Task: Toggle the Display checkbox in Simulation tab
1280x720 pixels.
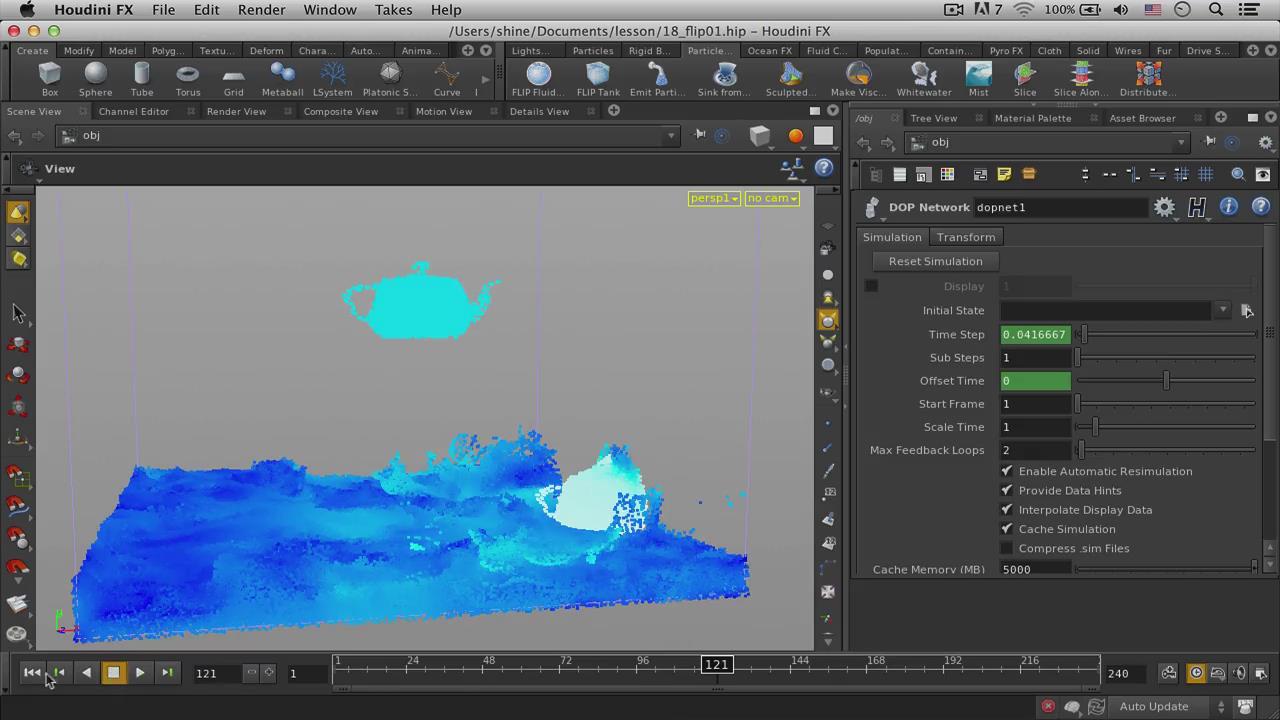Action: pos(871,286)
